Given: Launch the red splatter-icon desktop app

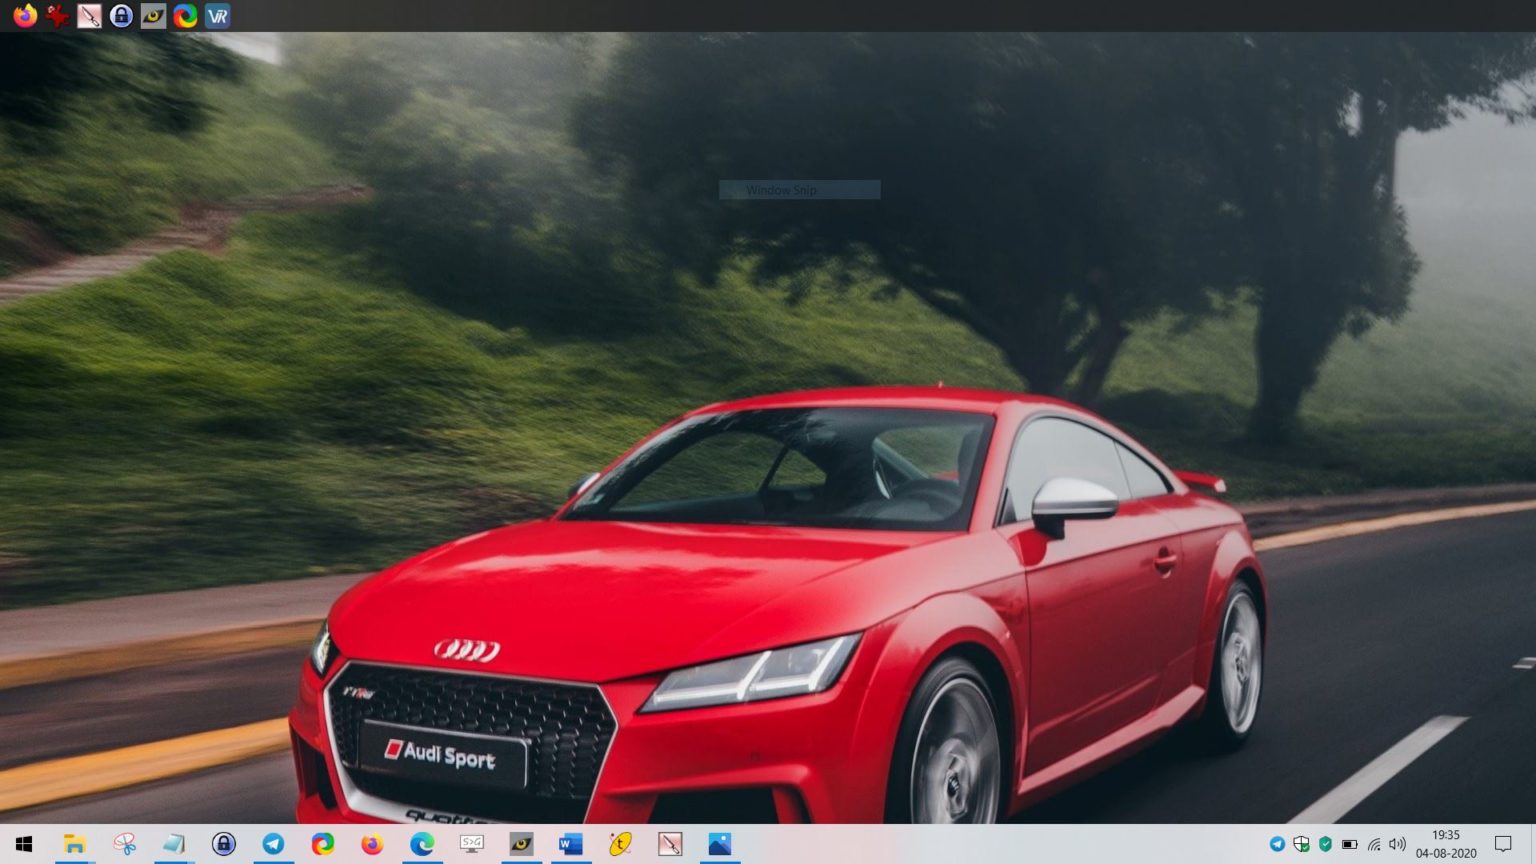Looking at the screenshot, I should [x=56, y=15].
